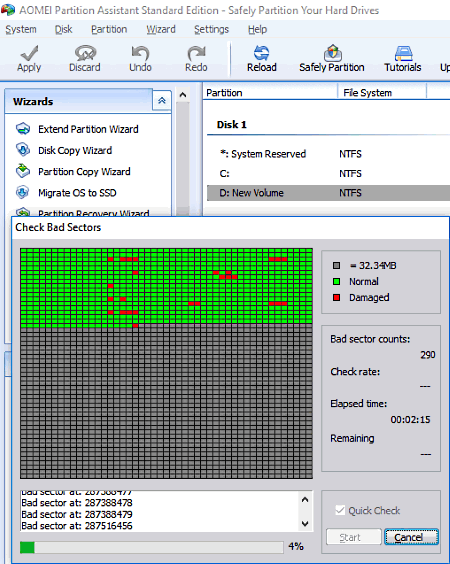Click the sidebar scroll up arrow
The image size is (450, 564).
pyautogui.click(x=183, y=95)
